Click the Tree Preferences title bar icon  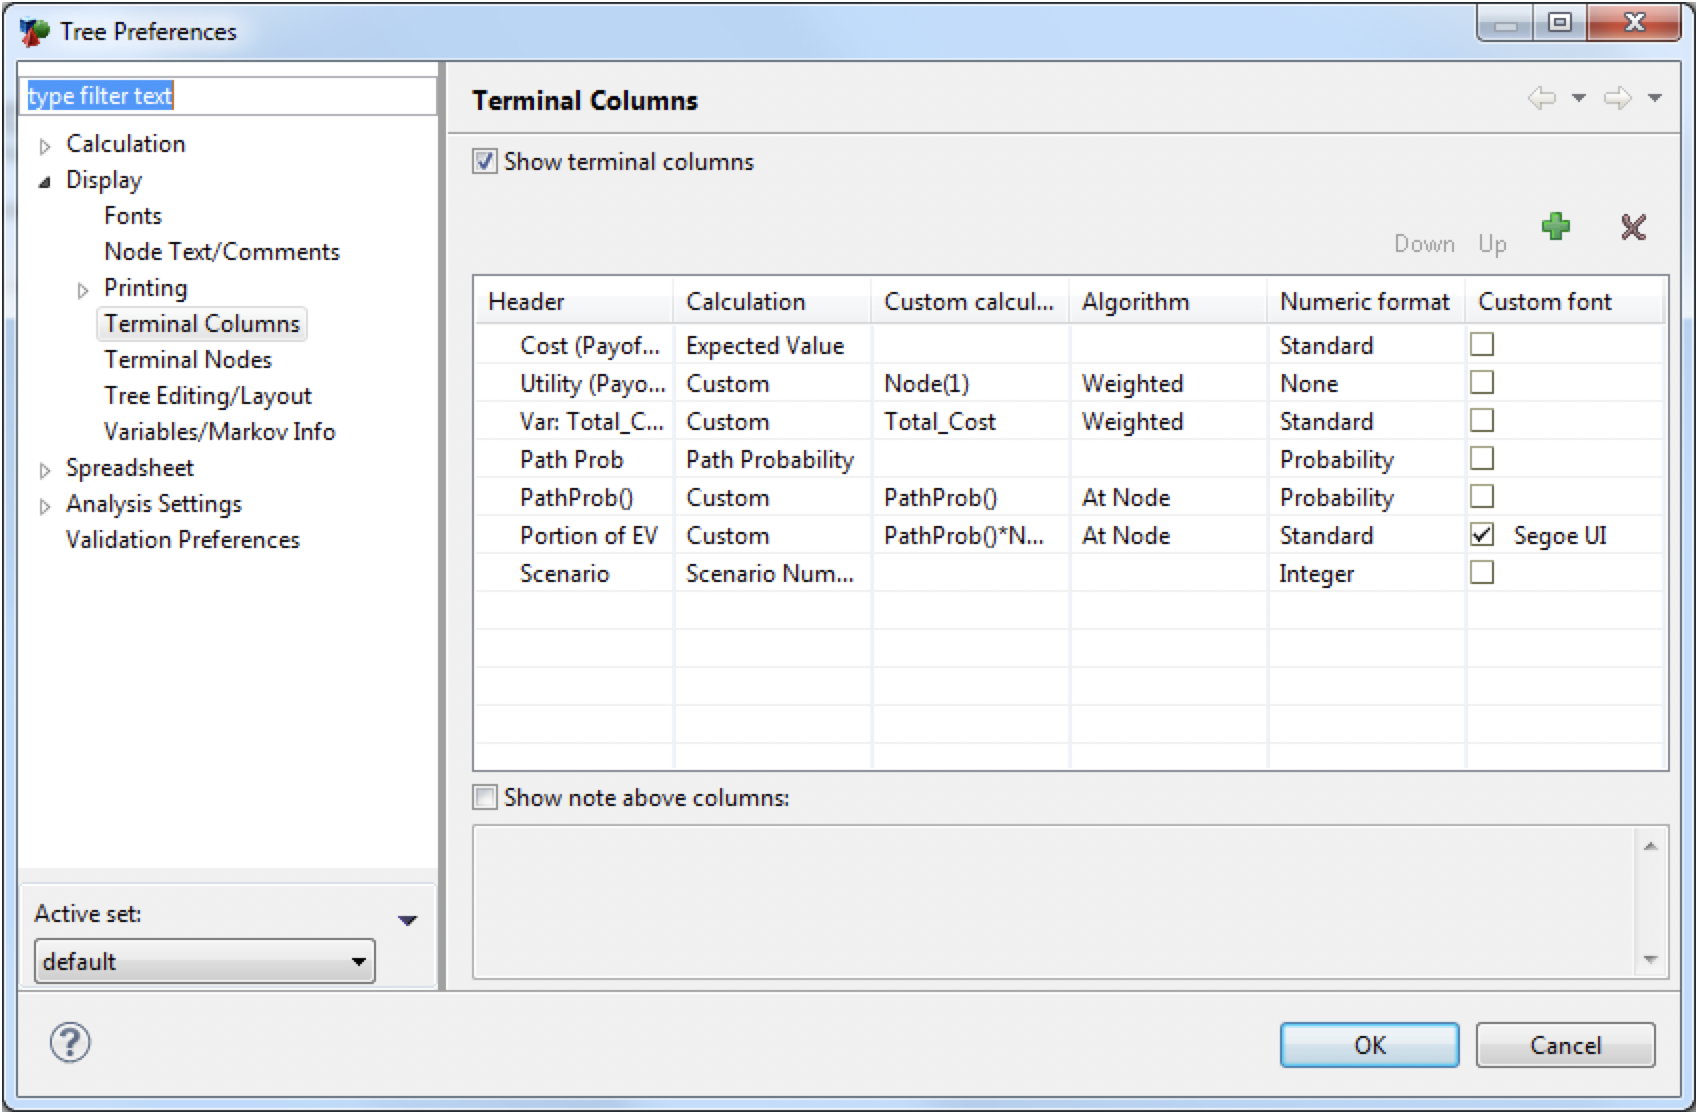(x=33, y=30)
